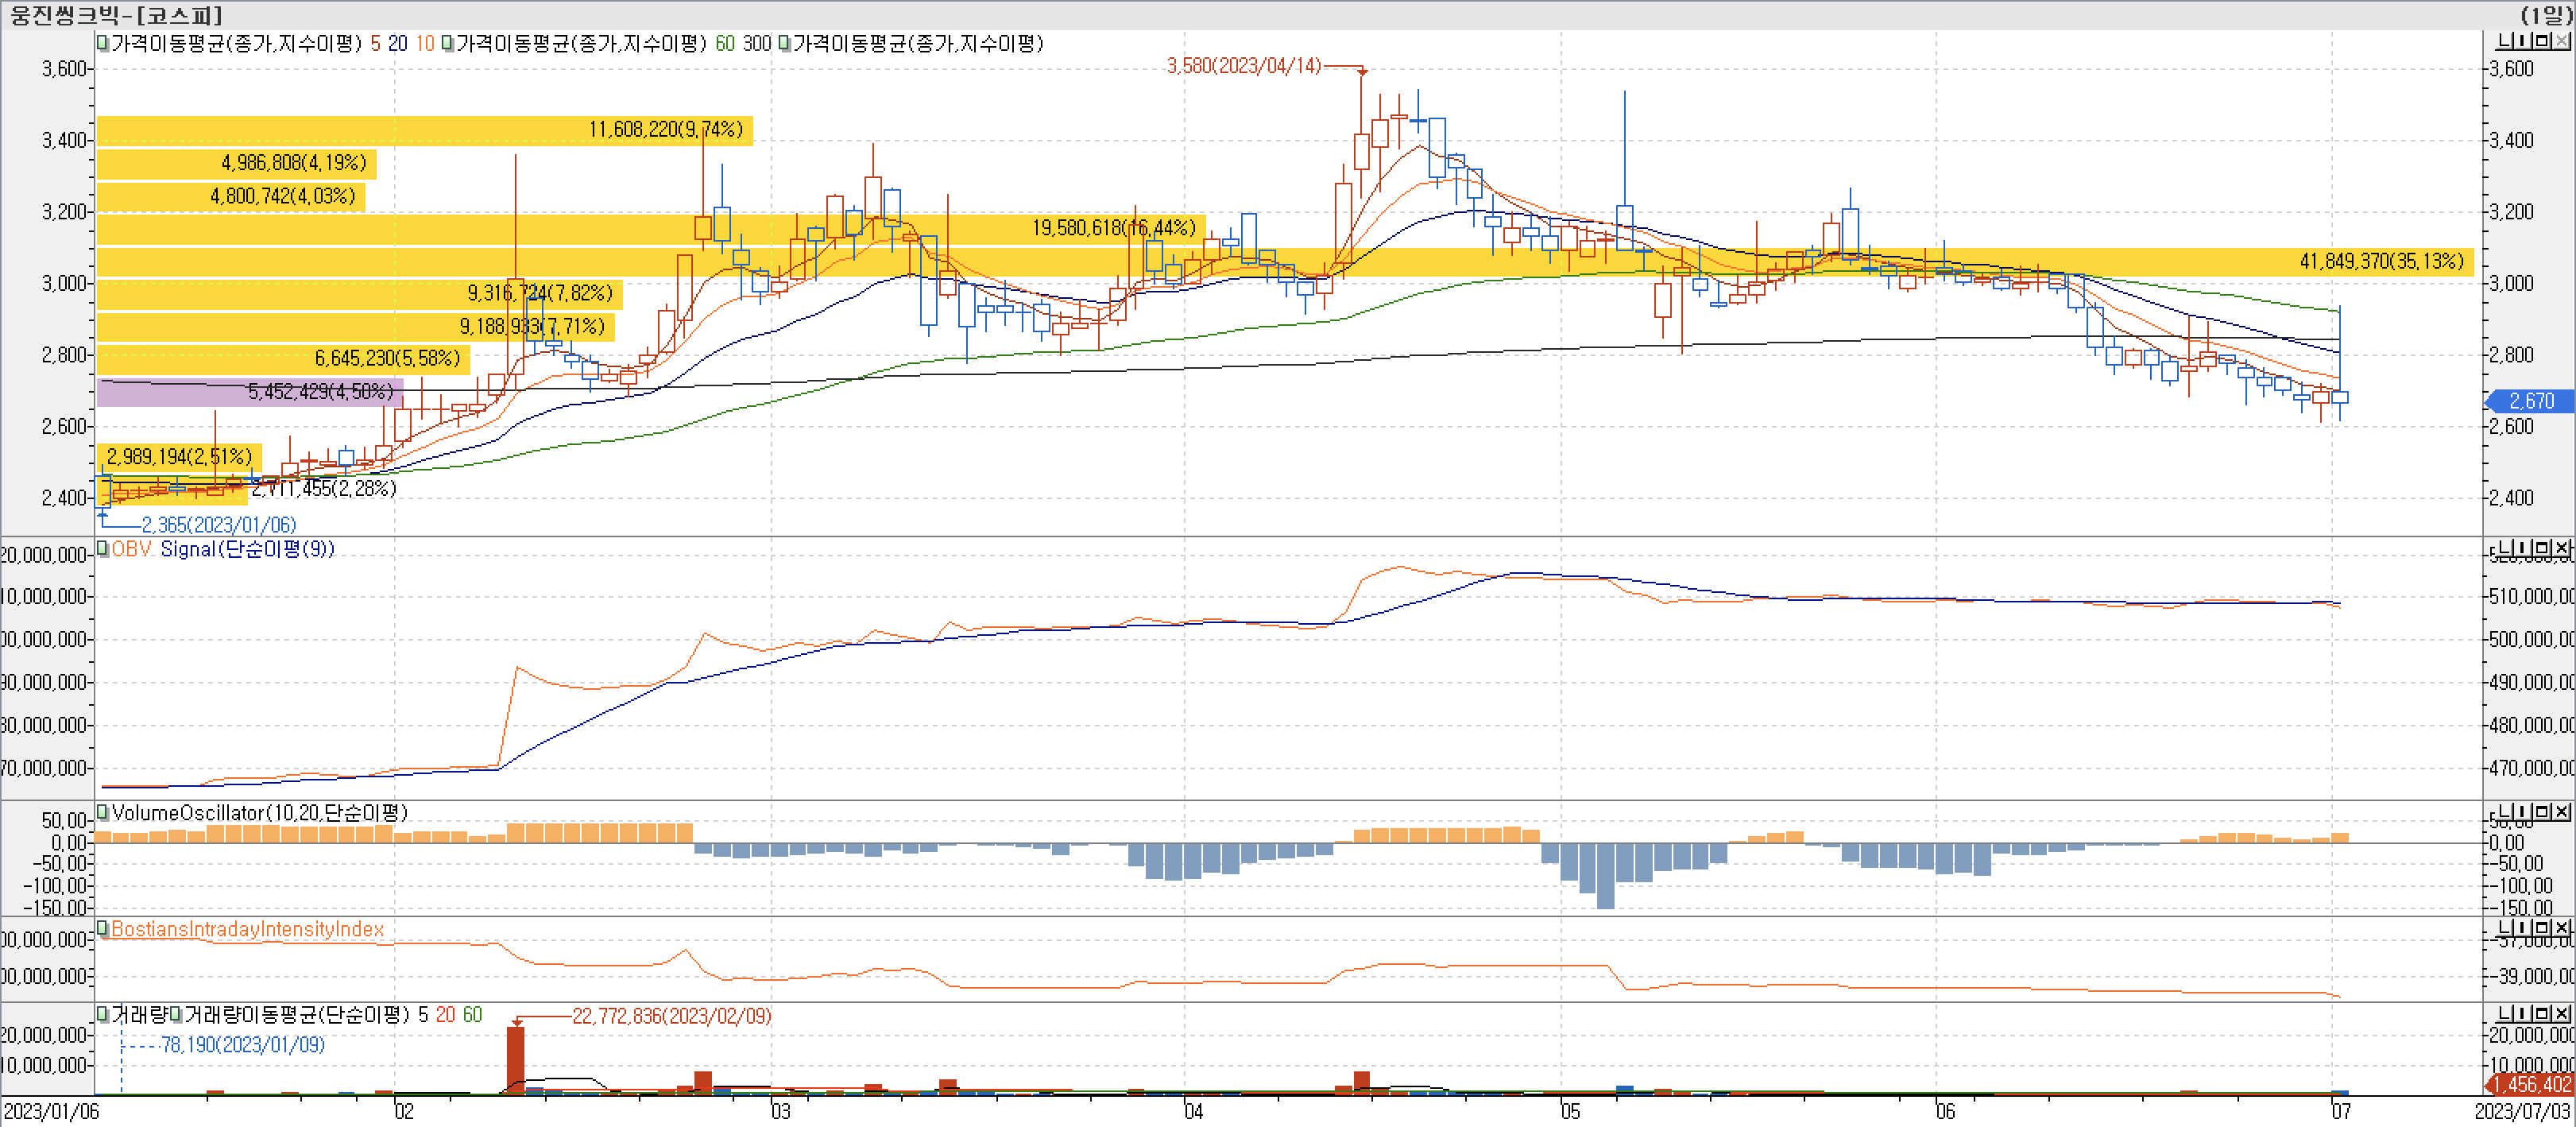Close the BostiansIntradayIntensityIndex panel with its X
The image size is (2576, 1127).
(2561, 928)
